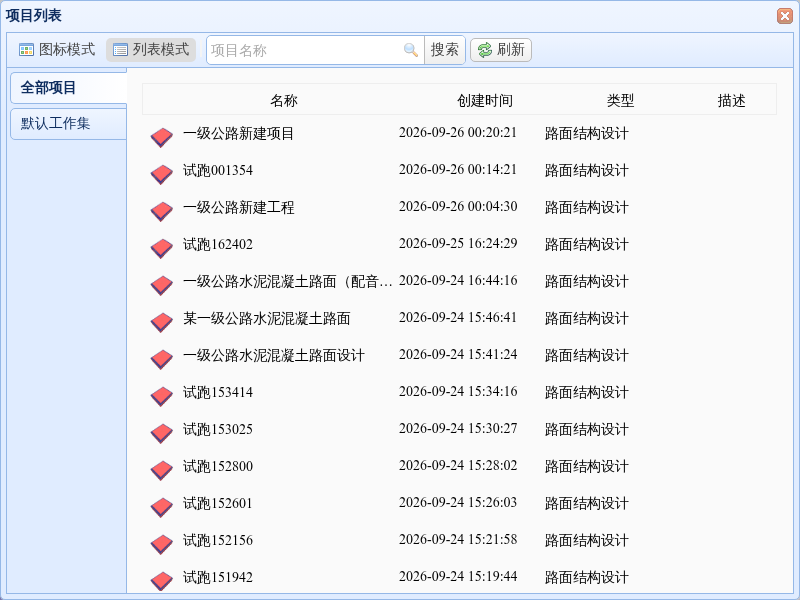Image resolution: width=800 pixels, height=600 pixels.
Task: Click project icon for 一级公路水泥混凝土路面（配音…
Action: [x=162, y=285]
